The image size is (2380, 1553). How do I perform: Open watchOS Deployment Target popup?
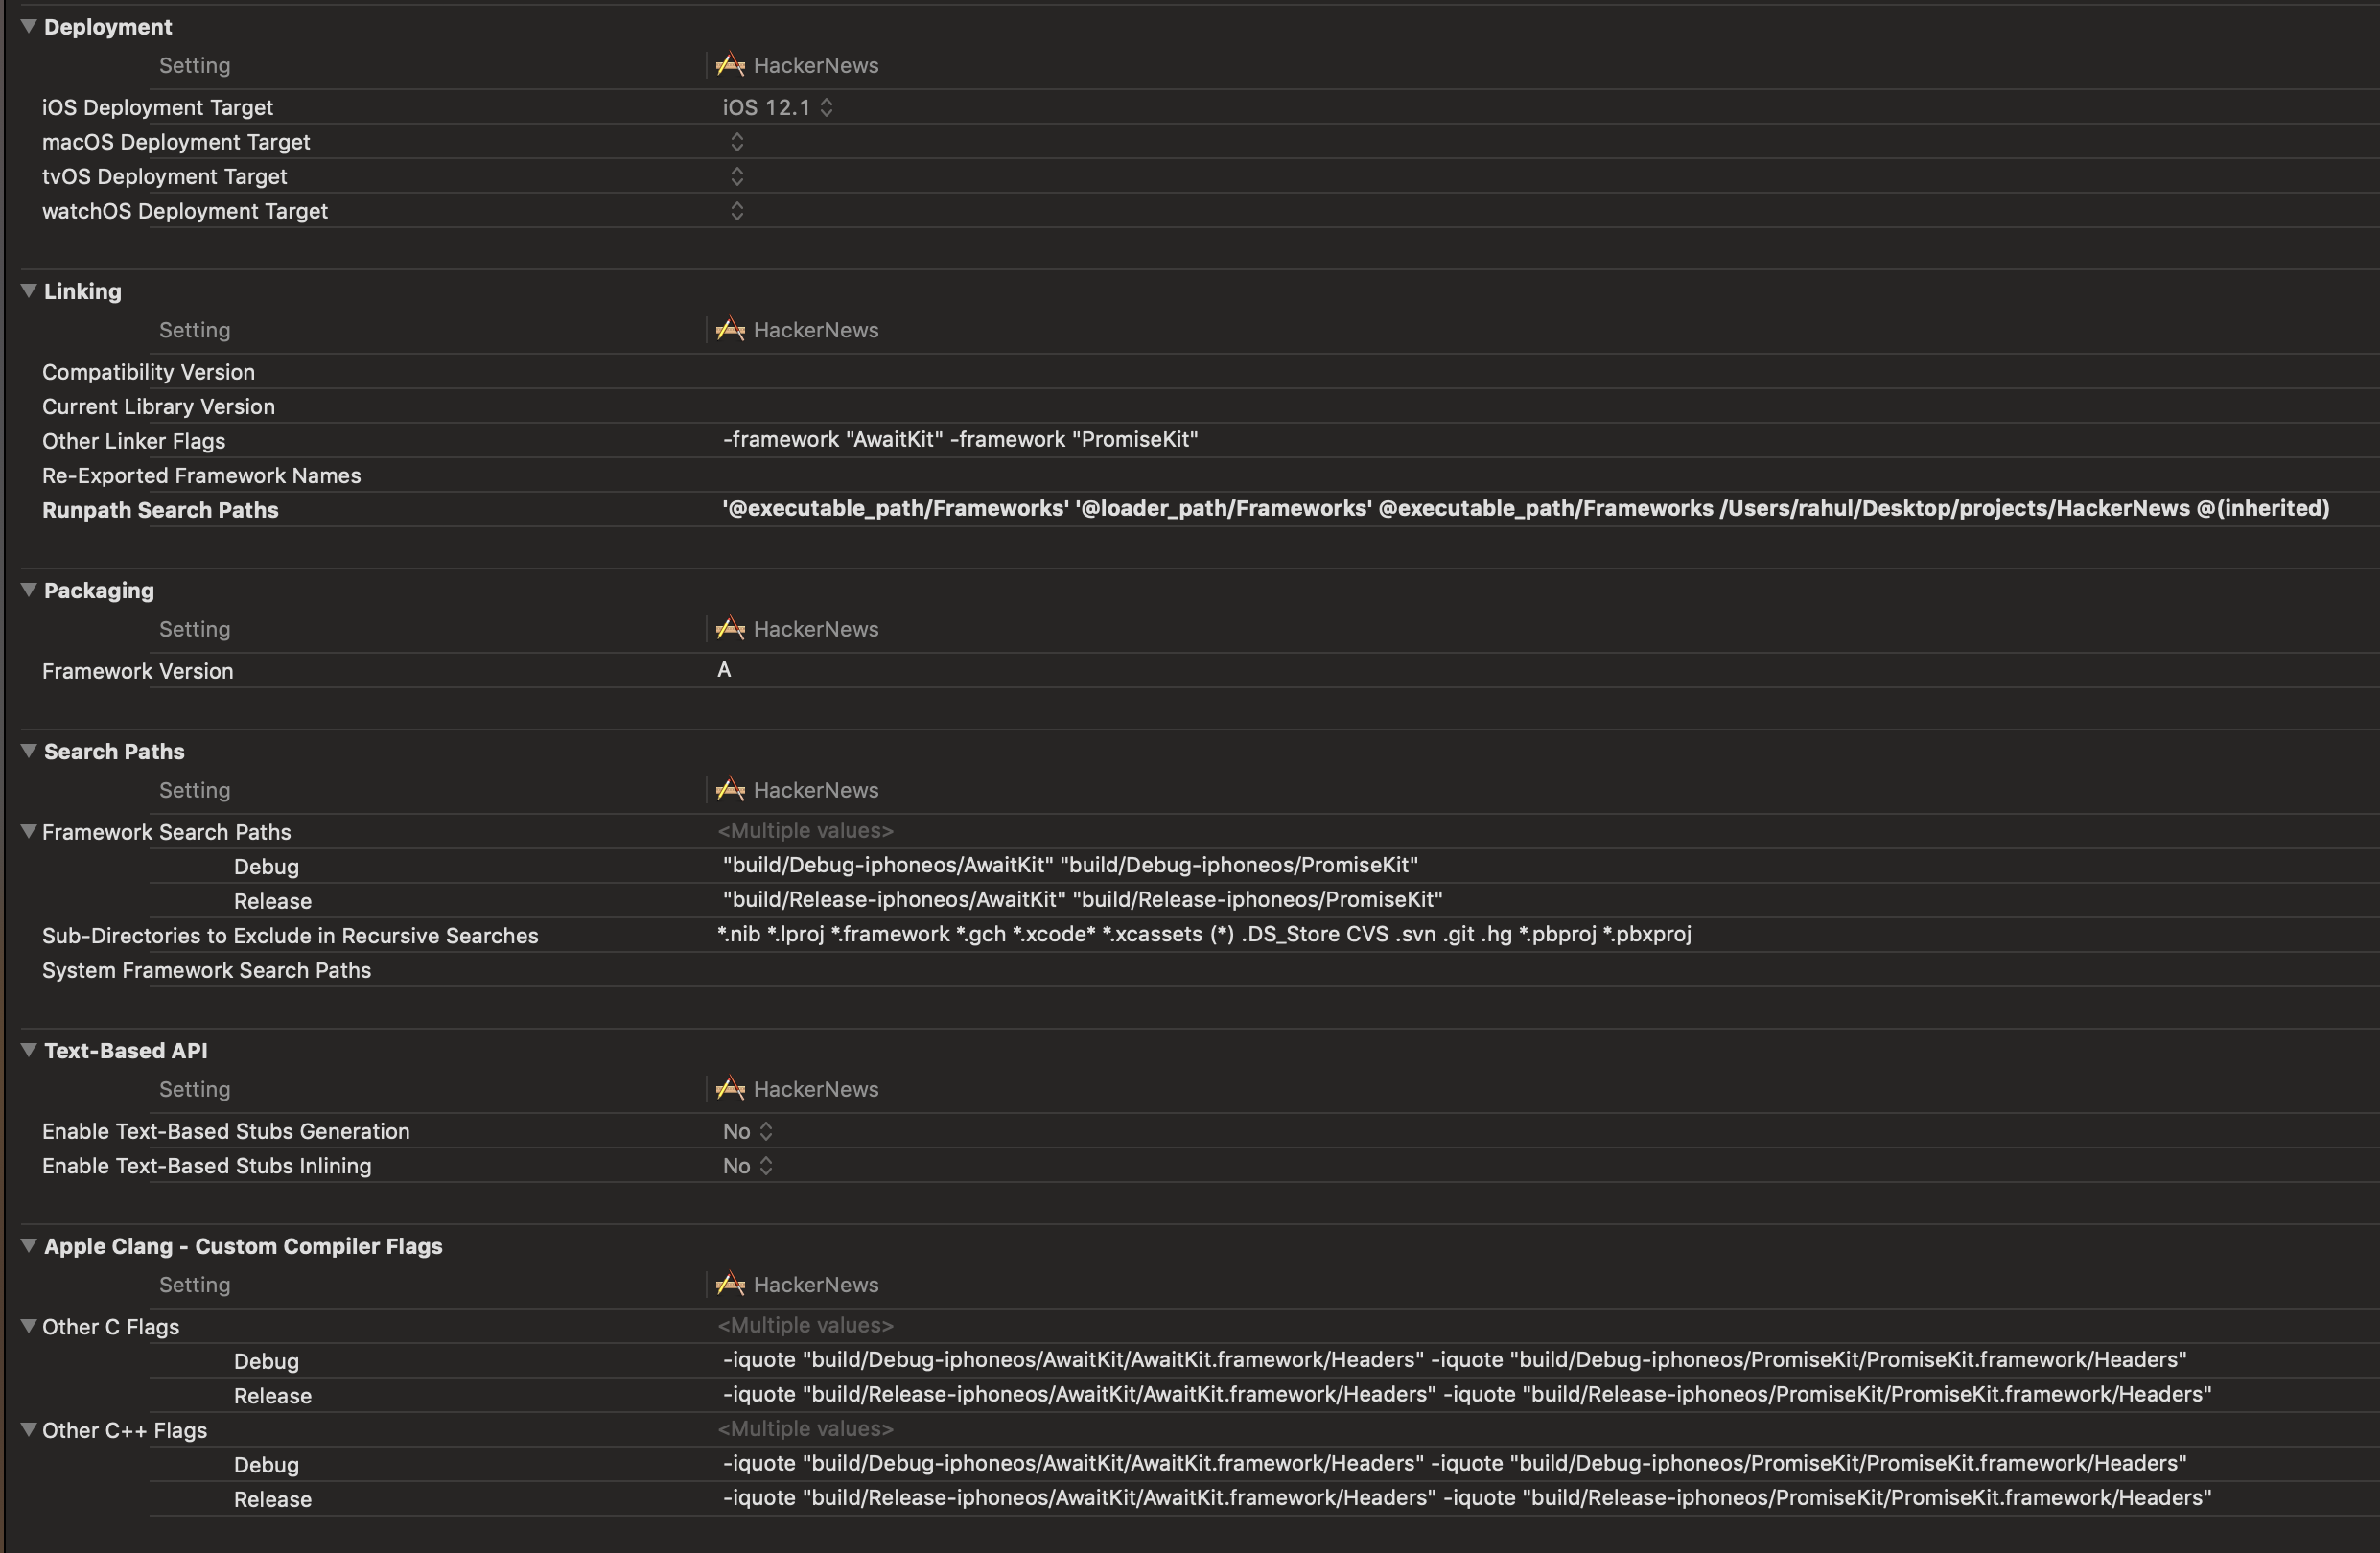(x=737, y=211)
